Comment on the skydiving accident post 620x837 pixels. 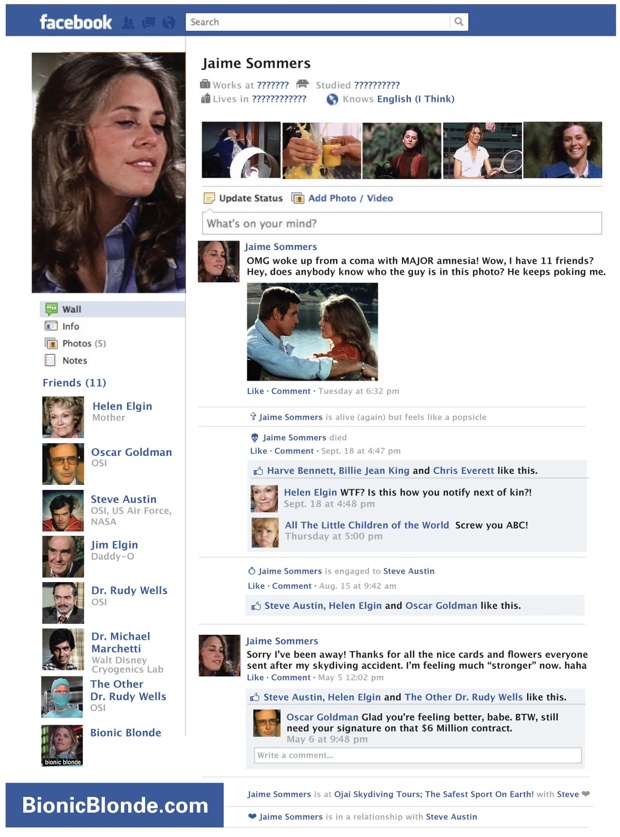pyautogui.click(x=291, y=677)
